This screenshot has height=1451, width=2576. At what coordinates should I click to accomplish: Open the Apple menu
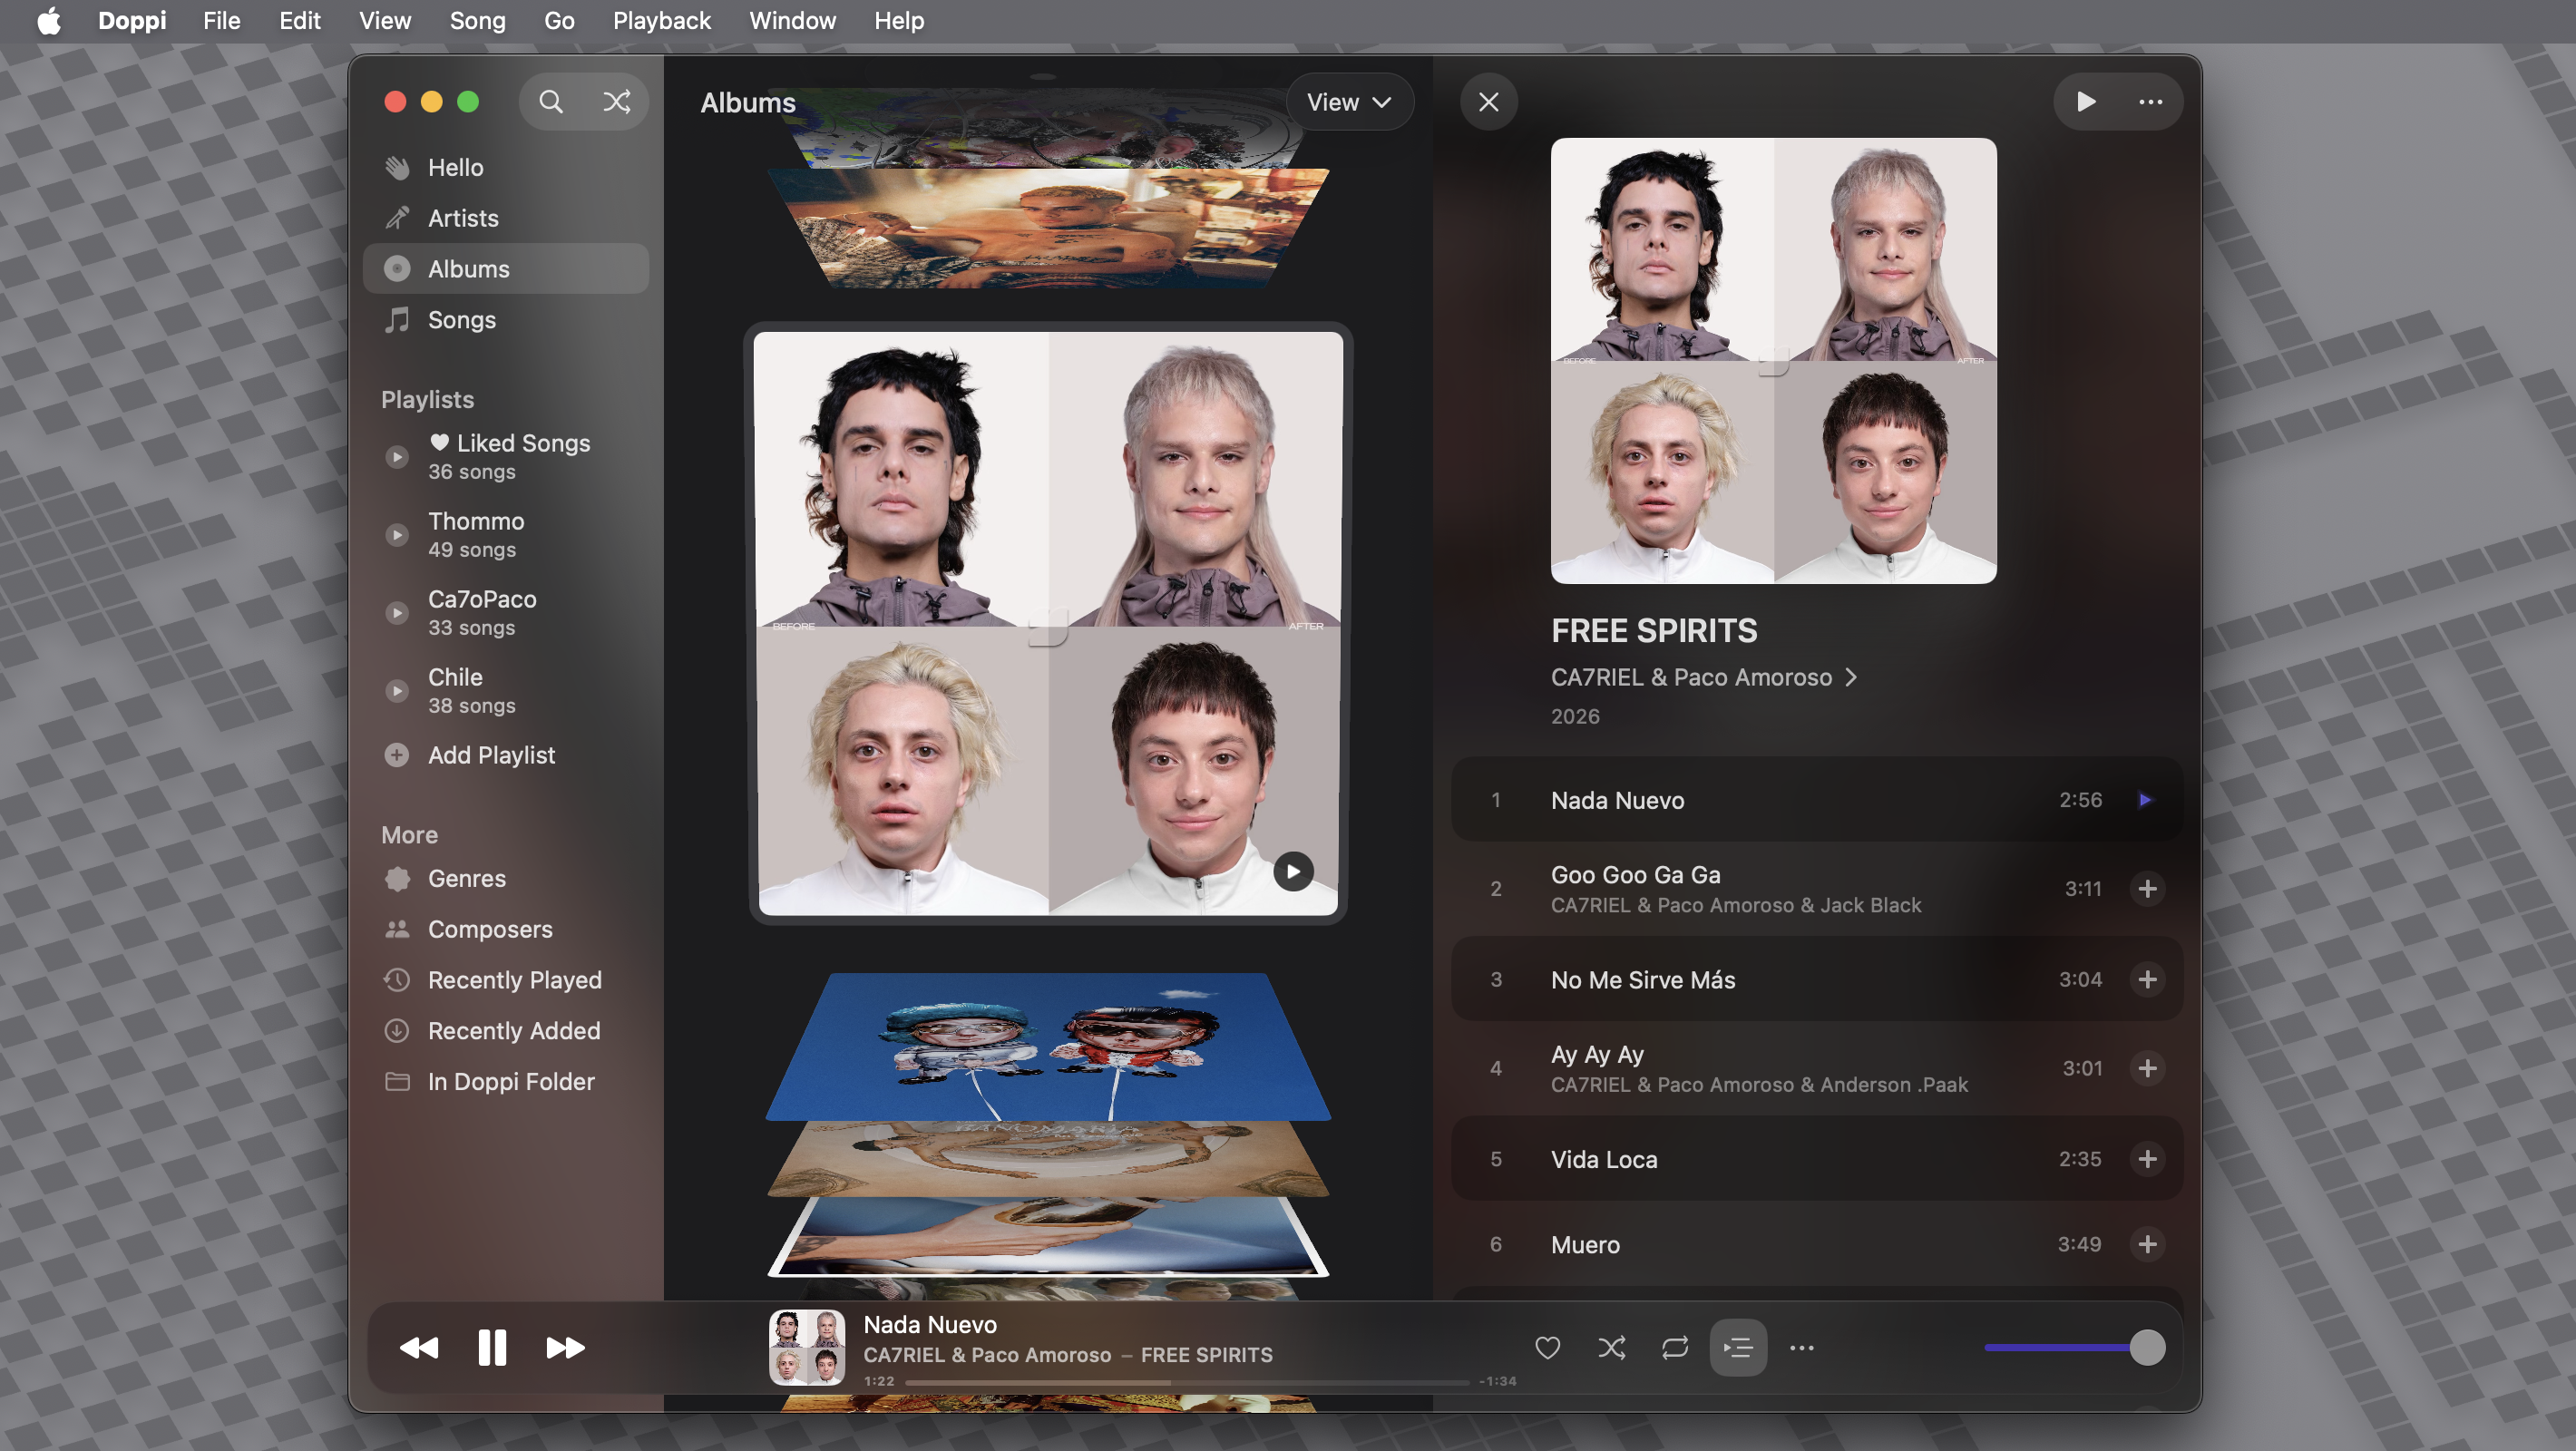[48, 20]
